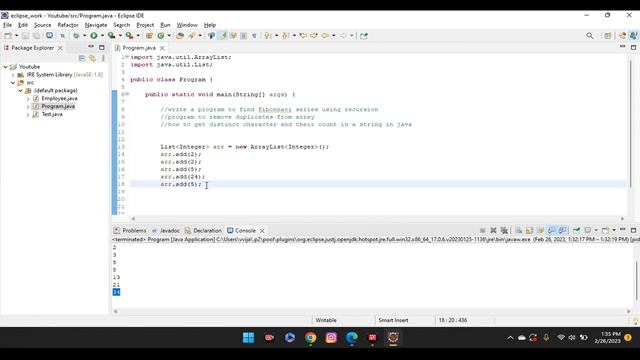Viewport: 640px width, 360px height.
Task: Toggle Show Whitespace Characters pilcrow icon
Action: (254, 36)
